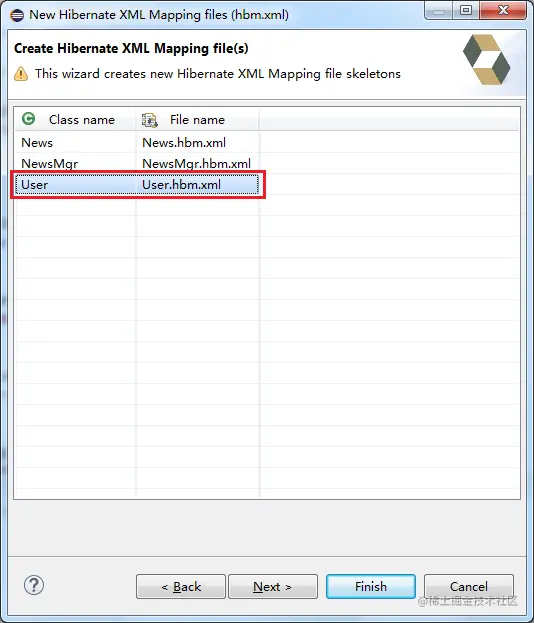
Task: Sort by the File name column header
Action: 197,120
